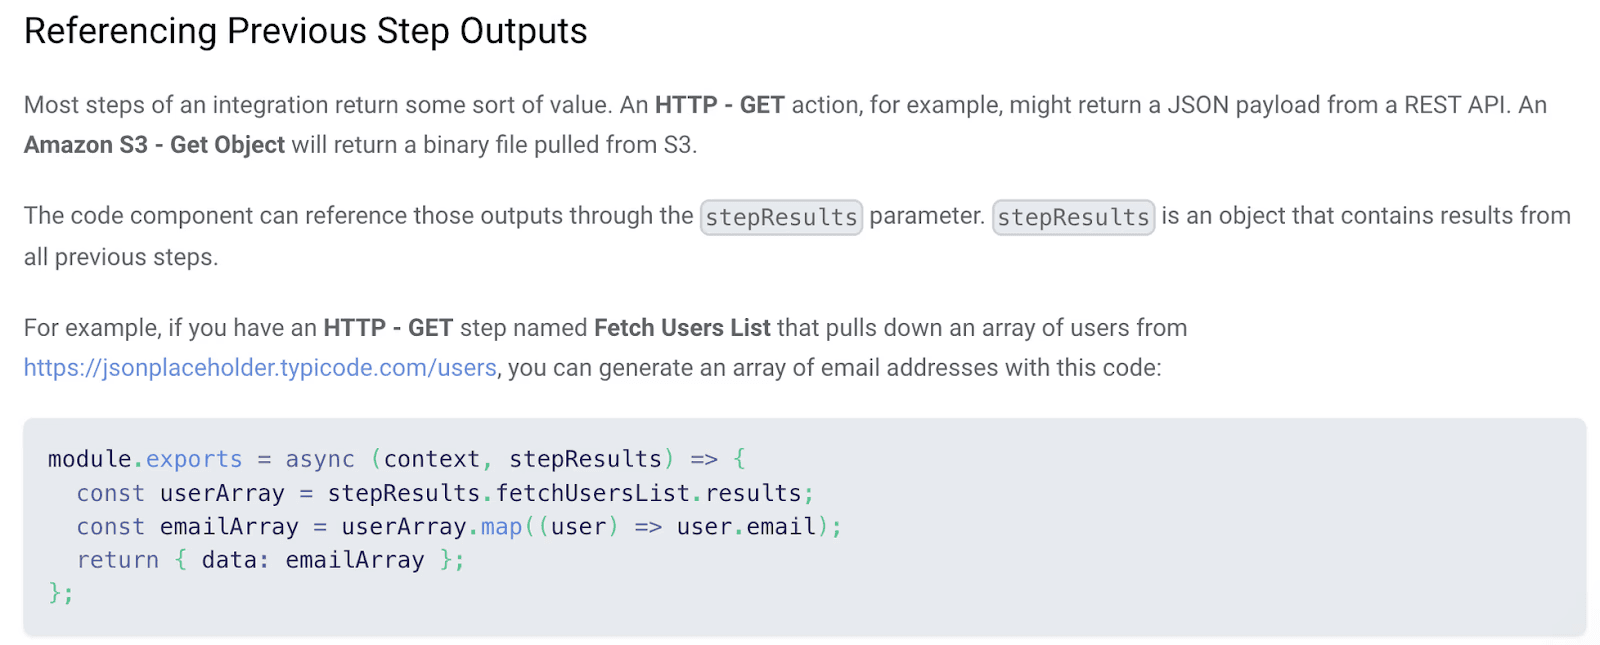Image resolution: width=1600 pixels, height=645 pixels.
Task: Click the async keyword in the code block
Action: pyautogui.click(x=320, y=459)
